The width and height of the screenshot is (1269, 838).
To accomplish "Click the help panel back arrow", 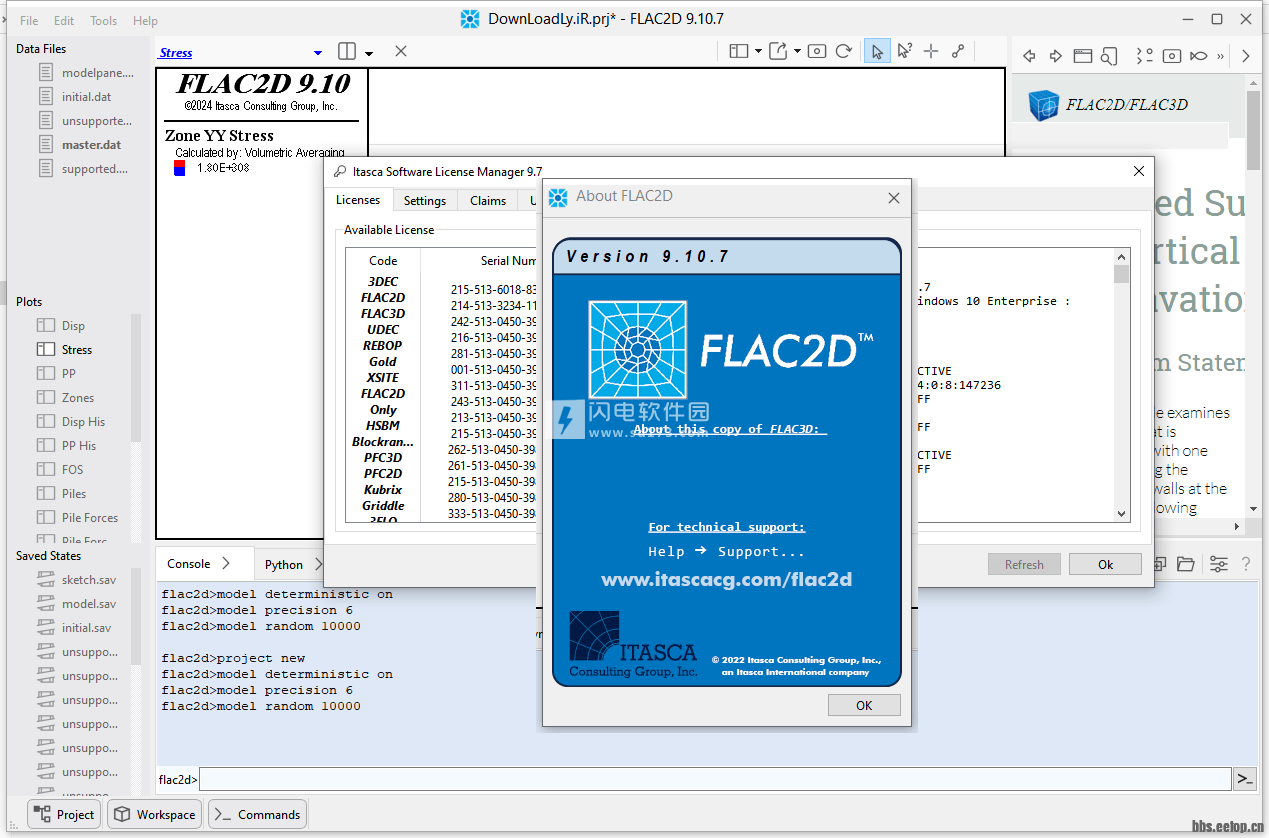I will click(1028, 56).
